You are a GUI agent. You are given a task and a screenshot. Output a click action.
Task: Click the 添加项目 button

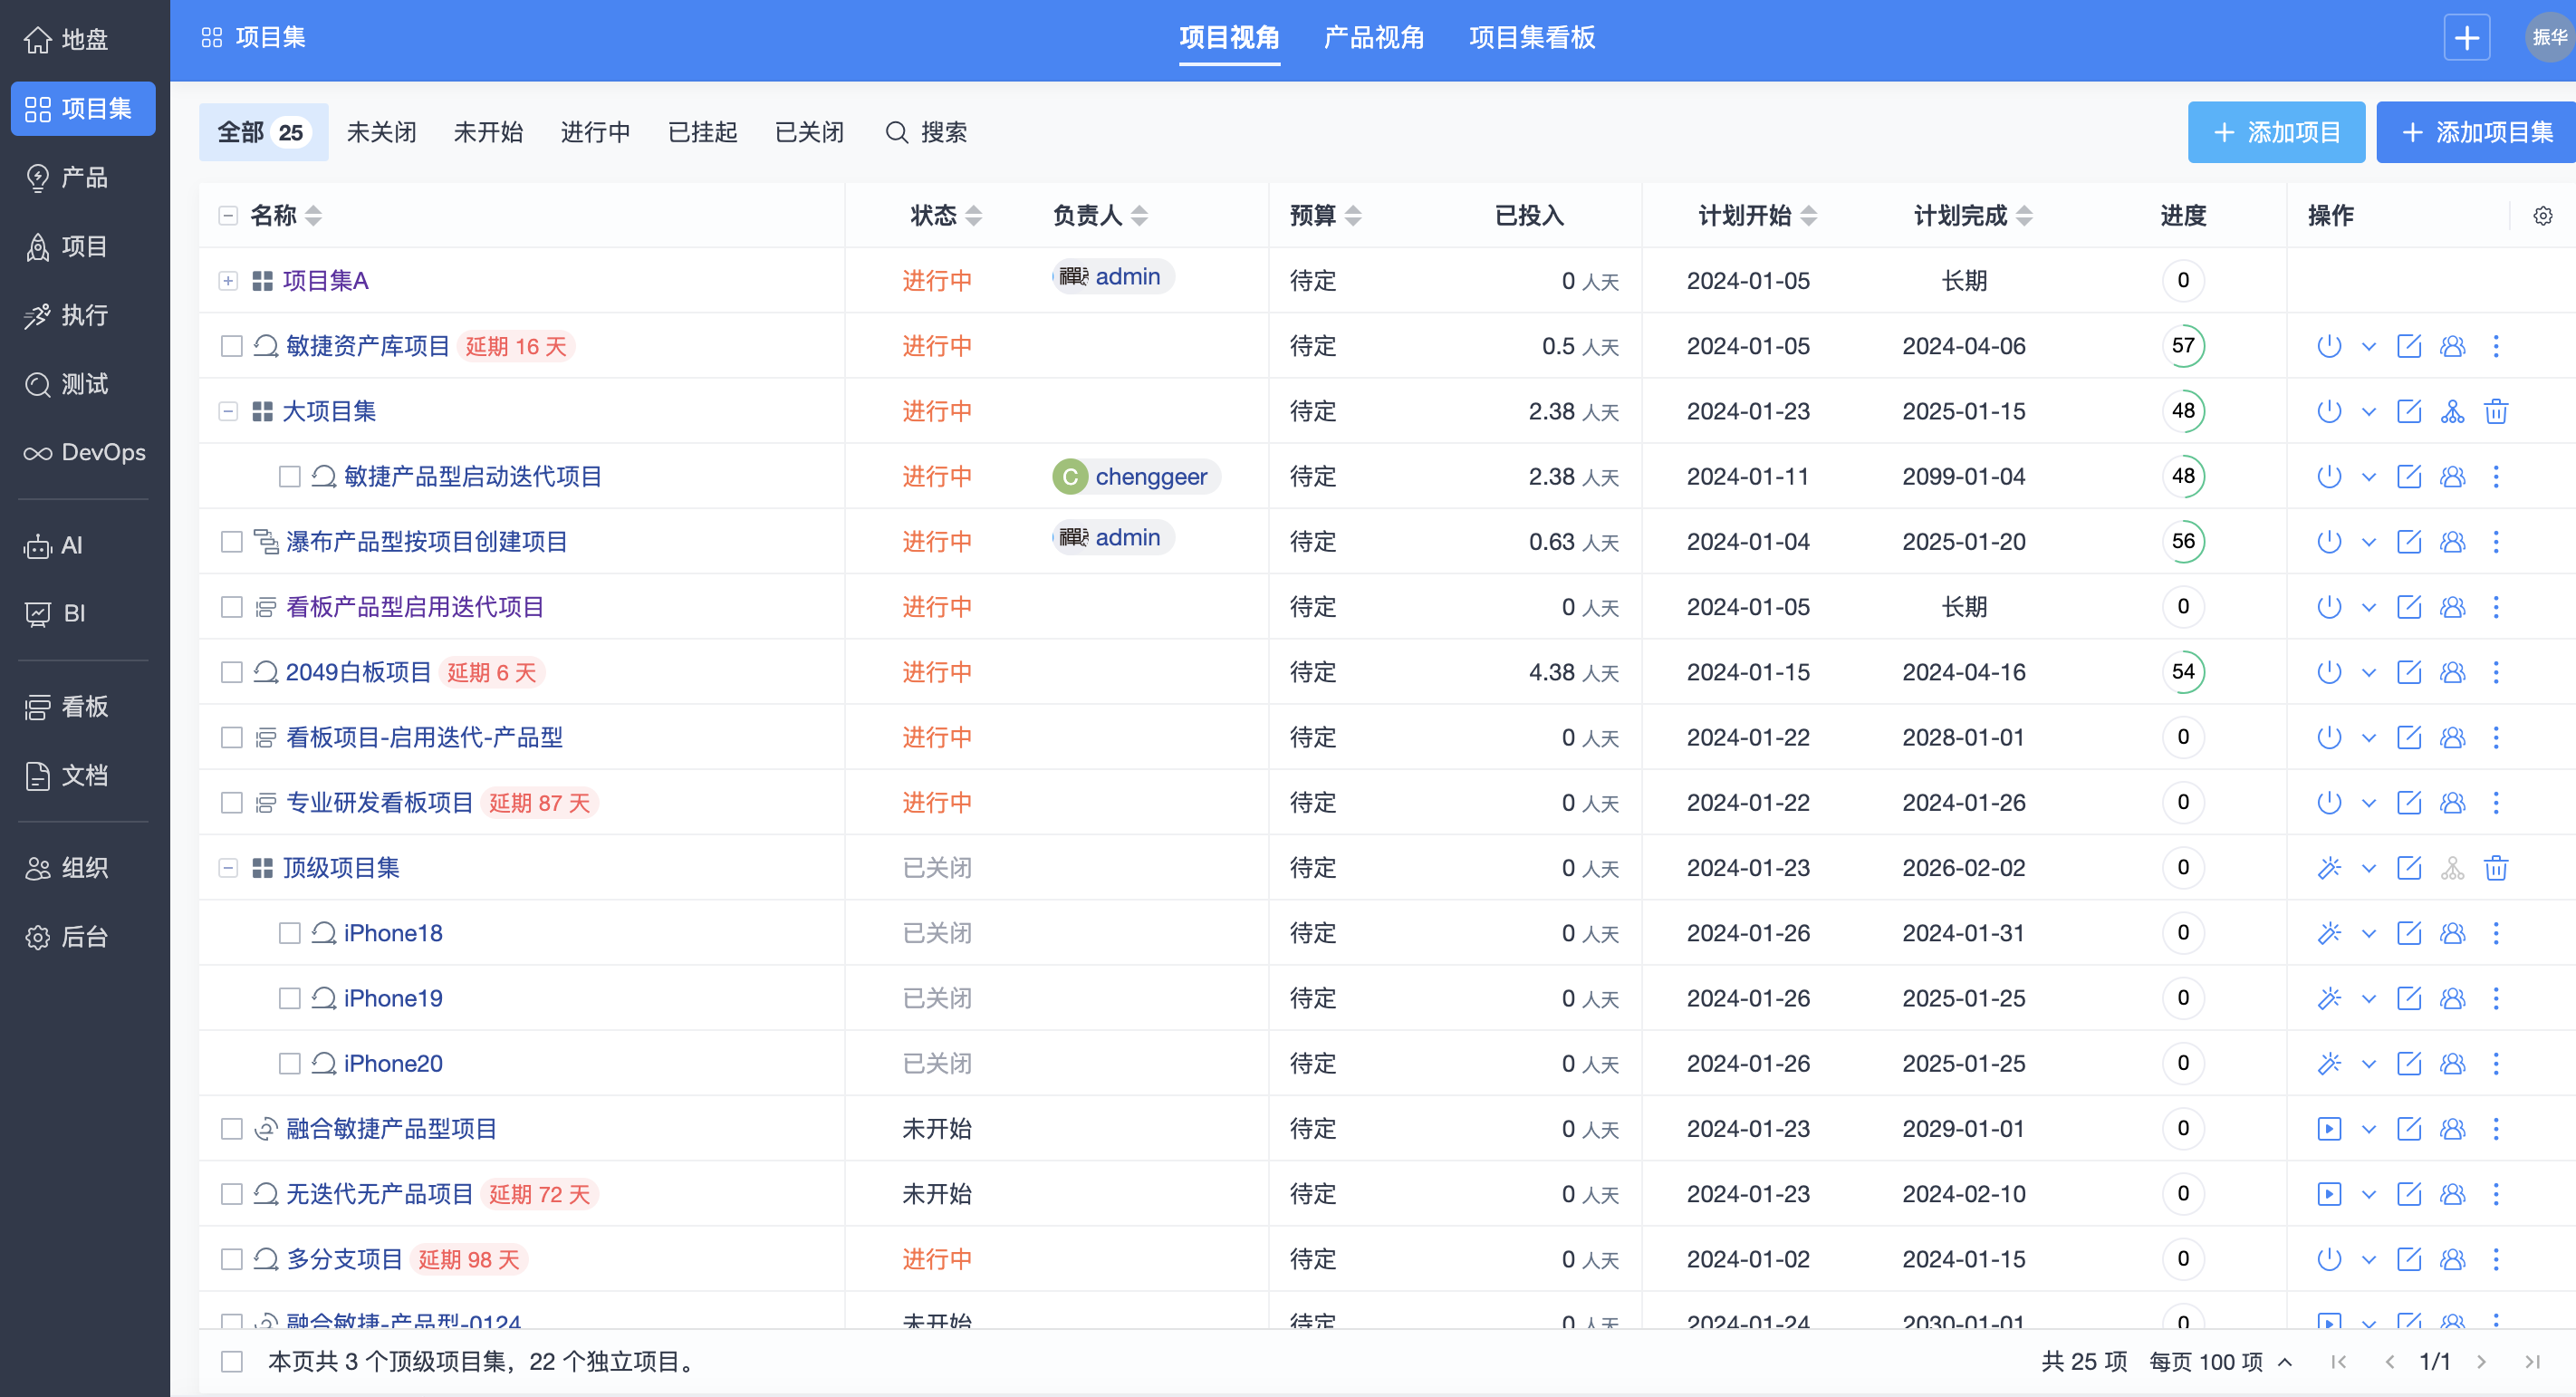[2275, 132]
